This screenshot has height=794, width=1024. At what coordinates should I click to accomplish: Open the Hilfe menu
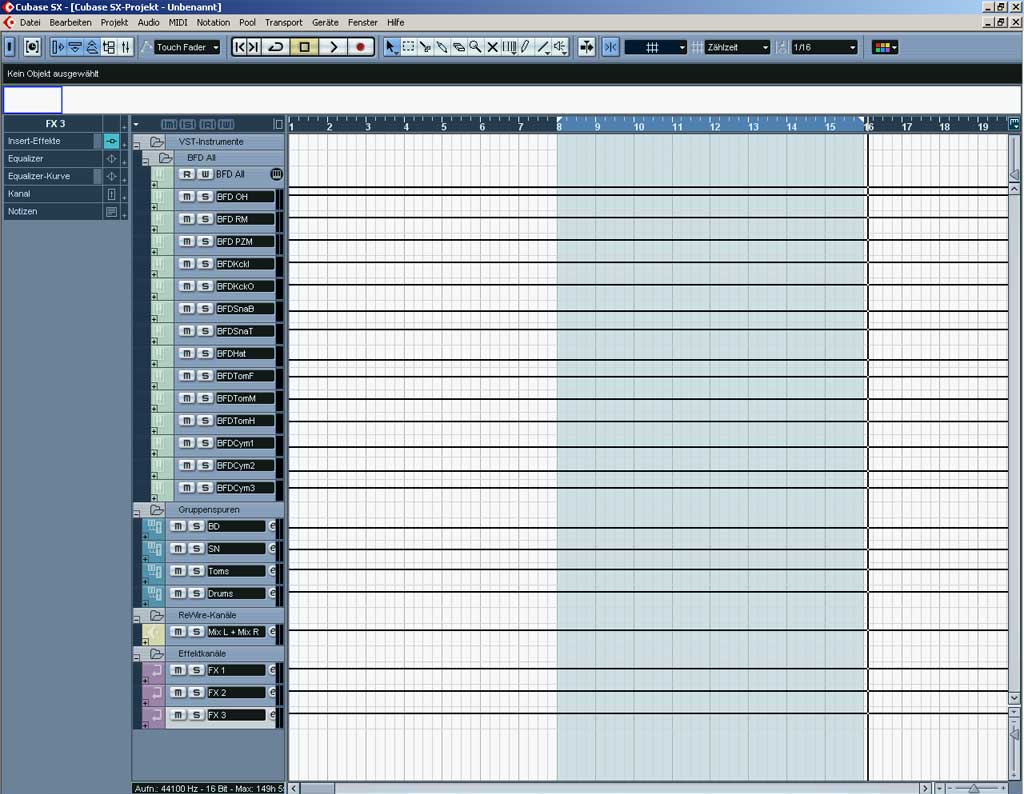[396, 22]
